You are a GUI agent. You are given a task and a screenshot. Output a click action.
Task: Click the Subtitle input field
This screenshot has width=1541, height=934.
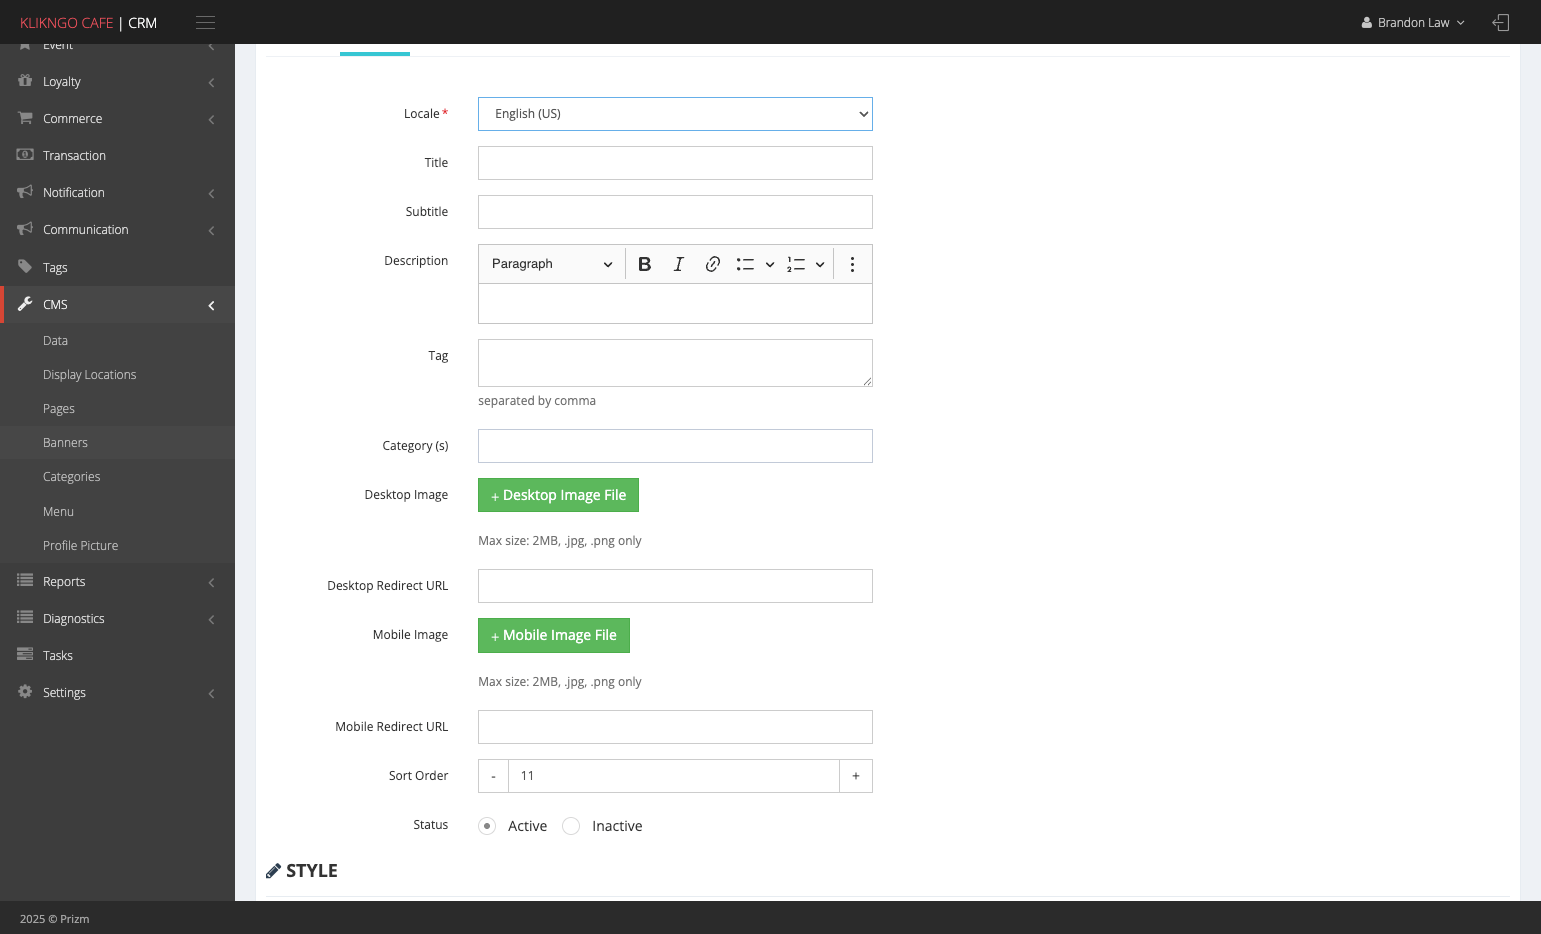(675, 212)
